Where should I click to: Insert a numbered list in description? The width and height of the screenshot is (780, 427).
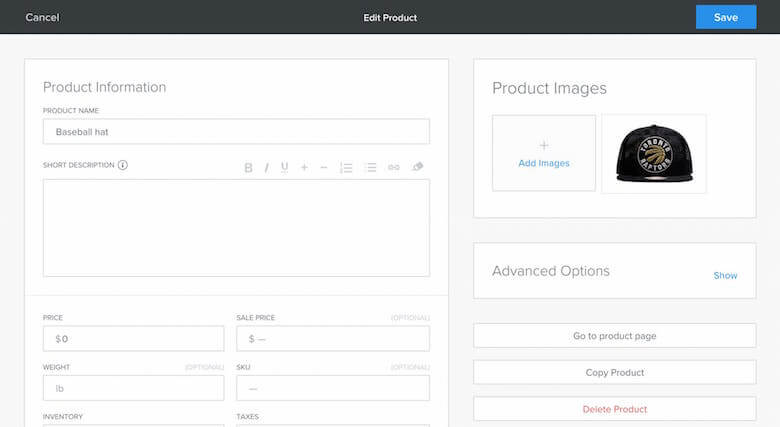point(346,167)
